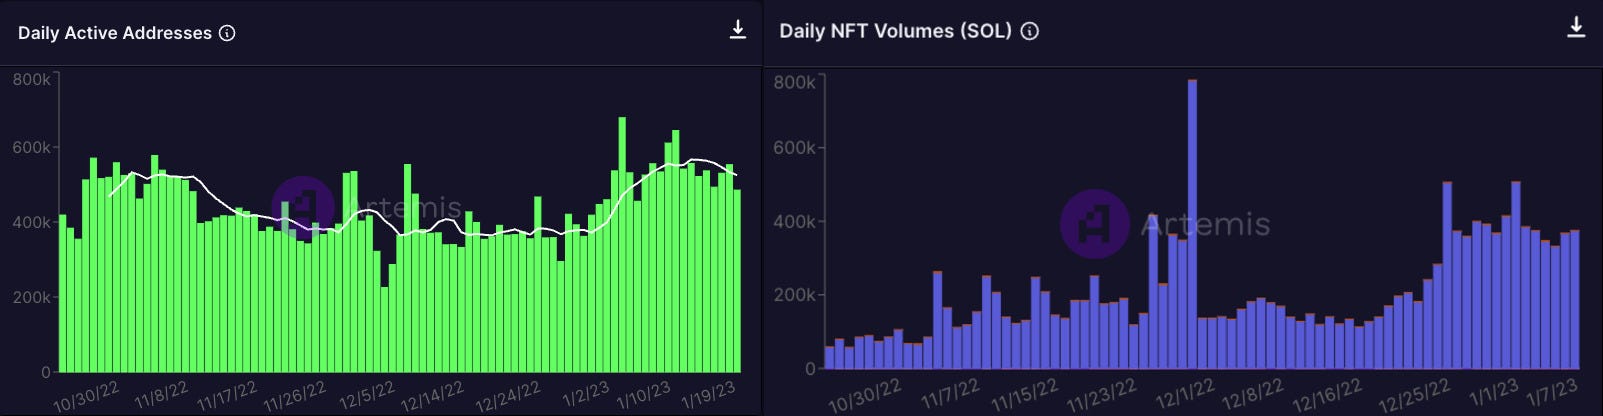Click the 600k label on Active Addresses axis
The width and height of the screenshot is (1603, 416).
pos(31,148)
